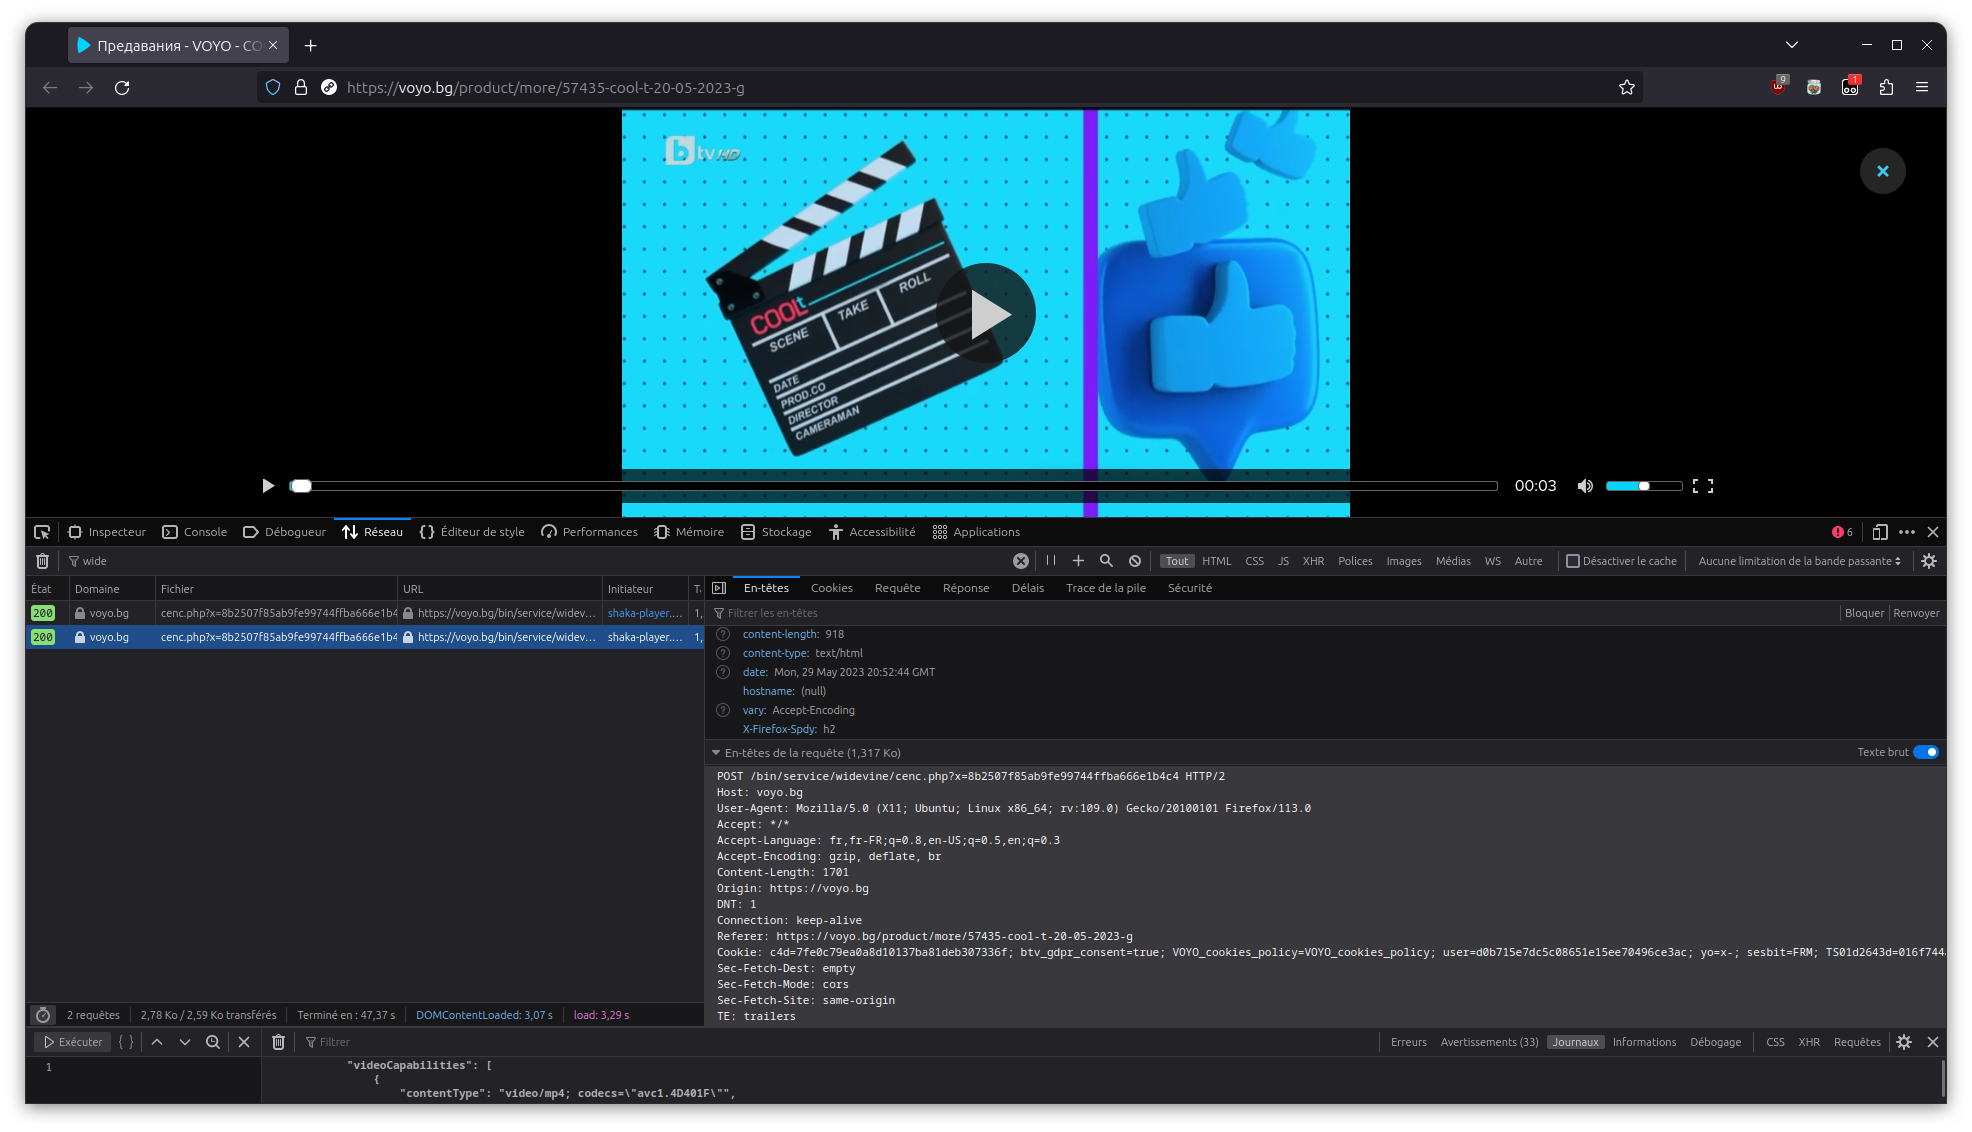The height and width of the screenshot is (1132, 1972).
Task: Filter requests by WS type
Action: 1492,561
